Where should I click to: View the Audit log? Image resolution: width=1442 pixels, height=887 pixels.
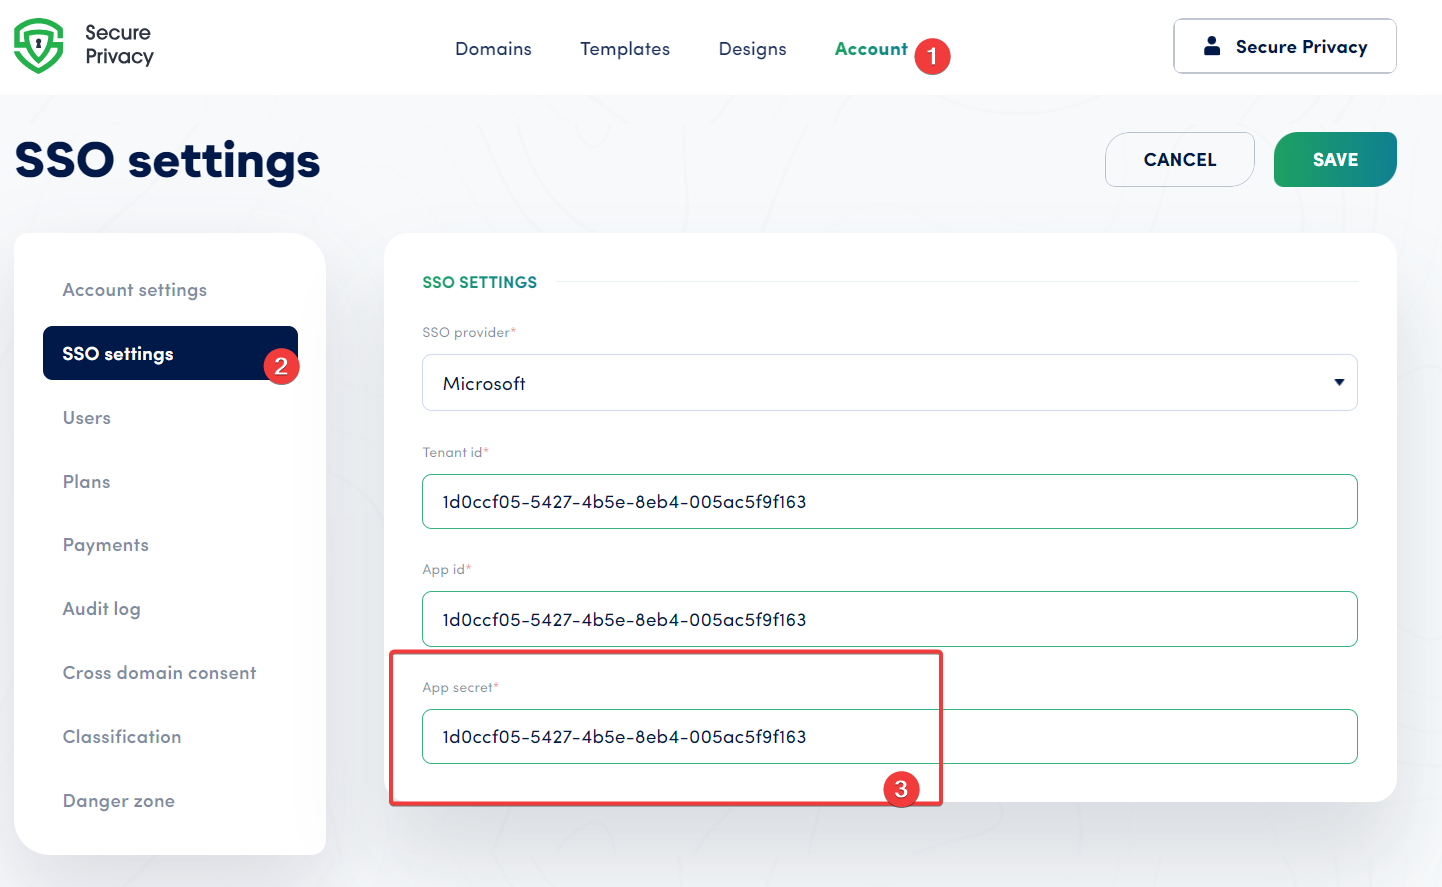point(101,608)
